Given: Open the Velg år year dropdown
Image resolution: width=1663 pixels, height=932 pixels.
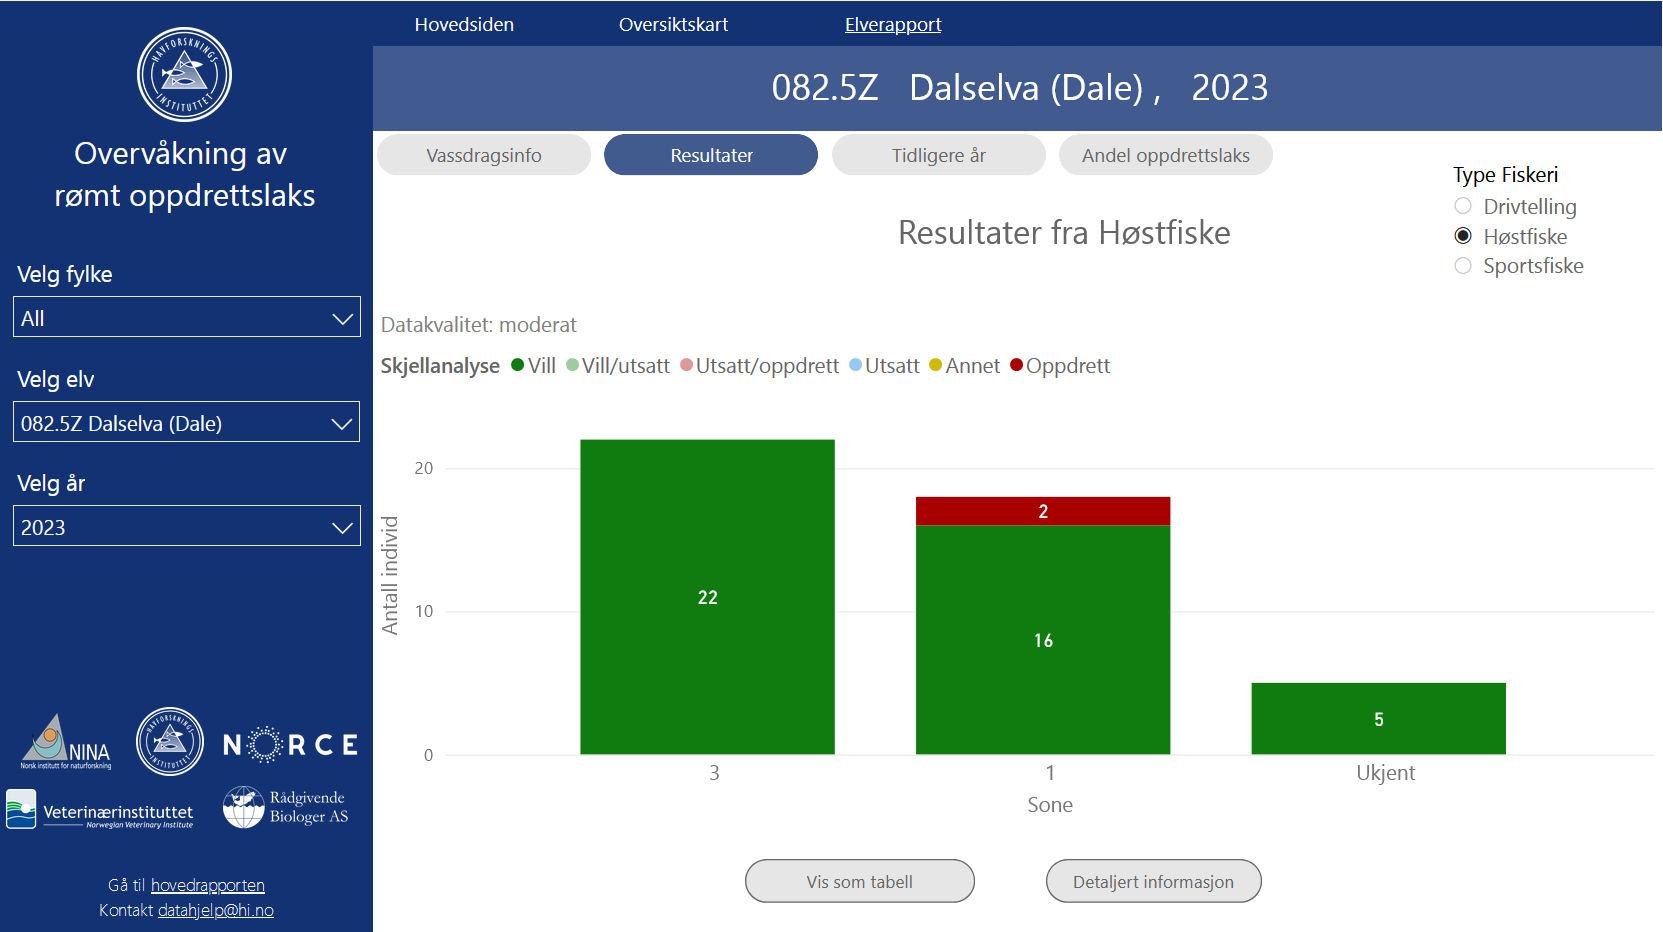Looking at the screenshot, I should pos(186,525).
